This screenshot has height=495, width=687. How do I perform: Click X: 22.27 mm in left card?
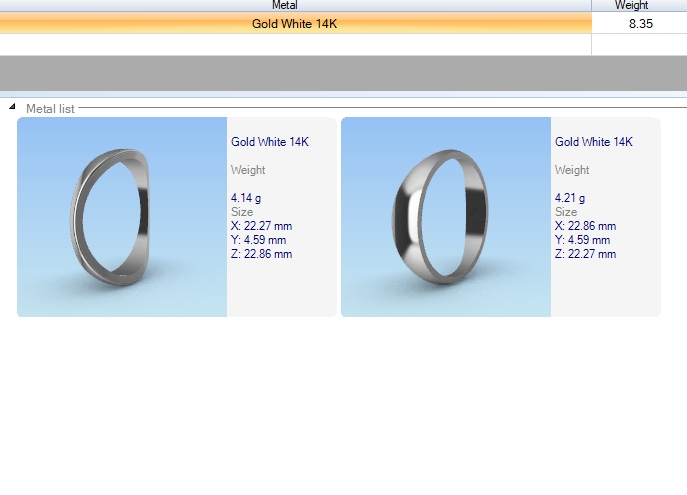pyautogui.click(x=262, y=226)
